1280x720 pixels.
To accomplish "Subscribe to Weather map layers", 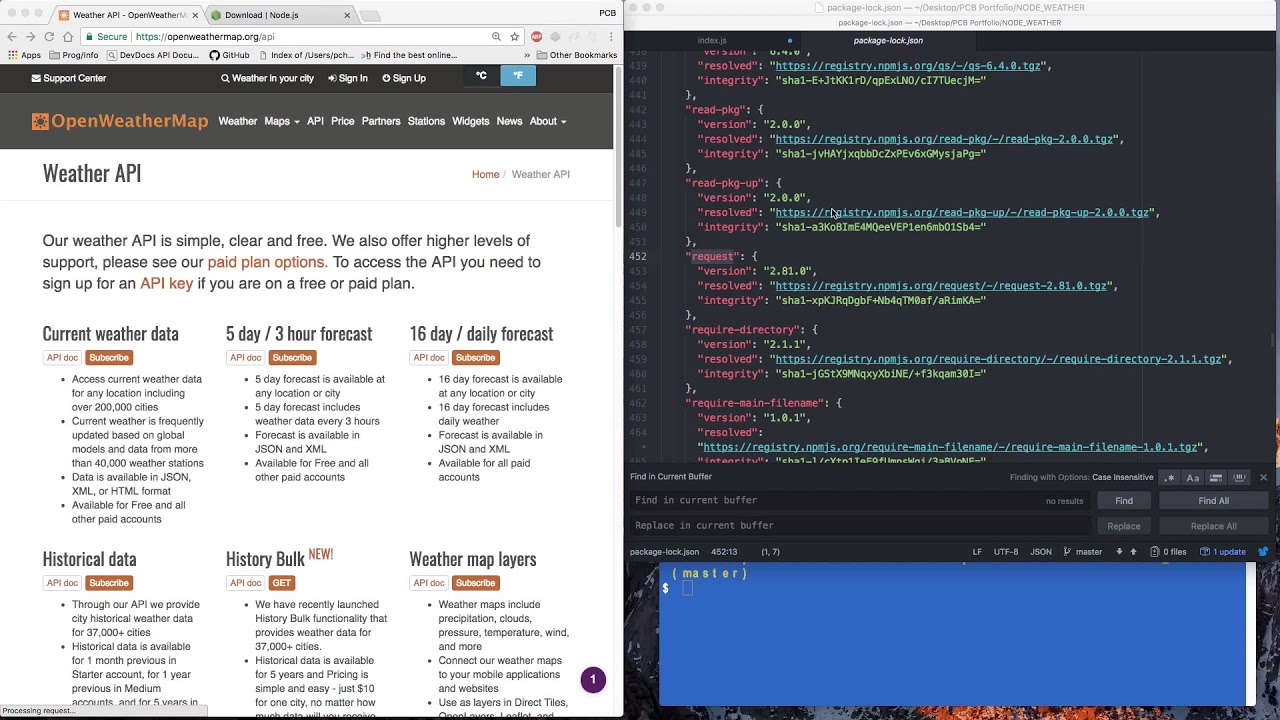I will tap(475, 583).
